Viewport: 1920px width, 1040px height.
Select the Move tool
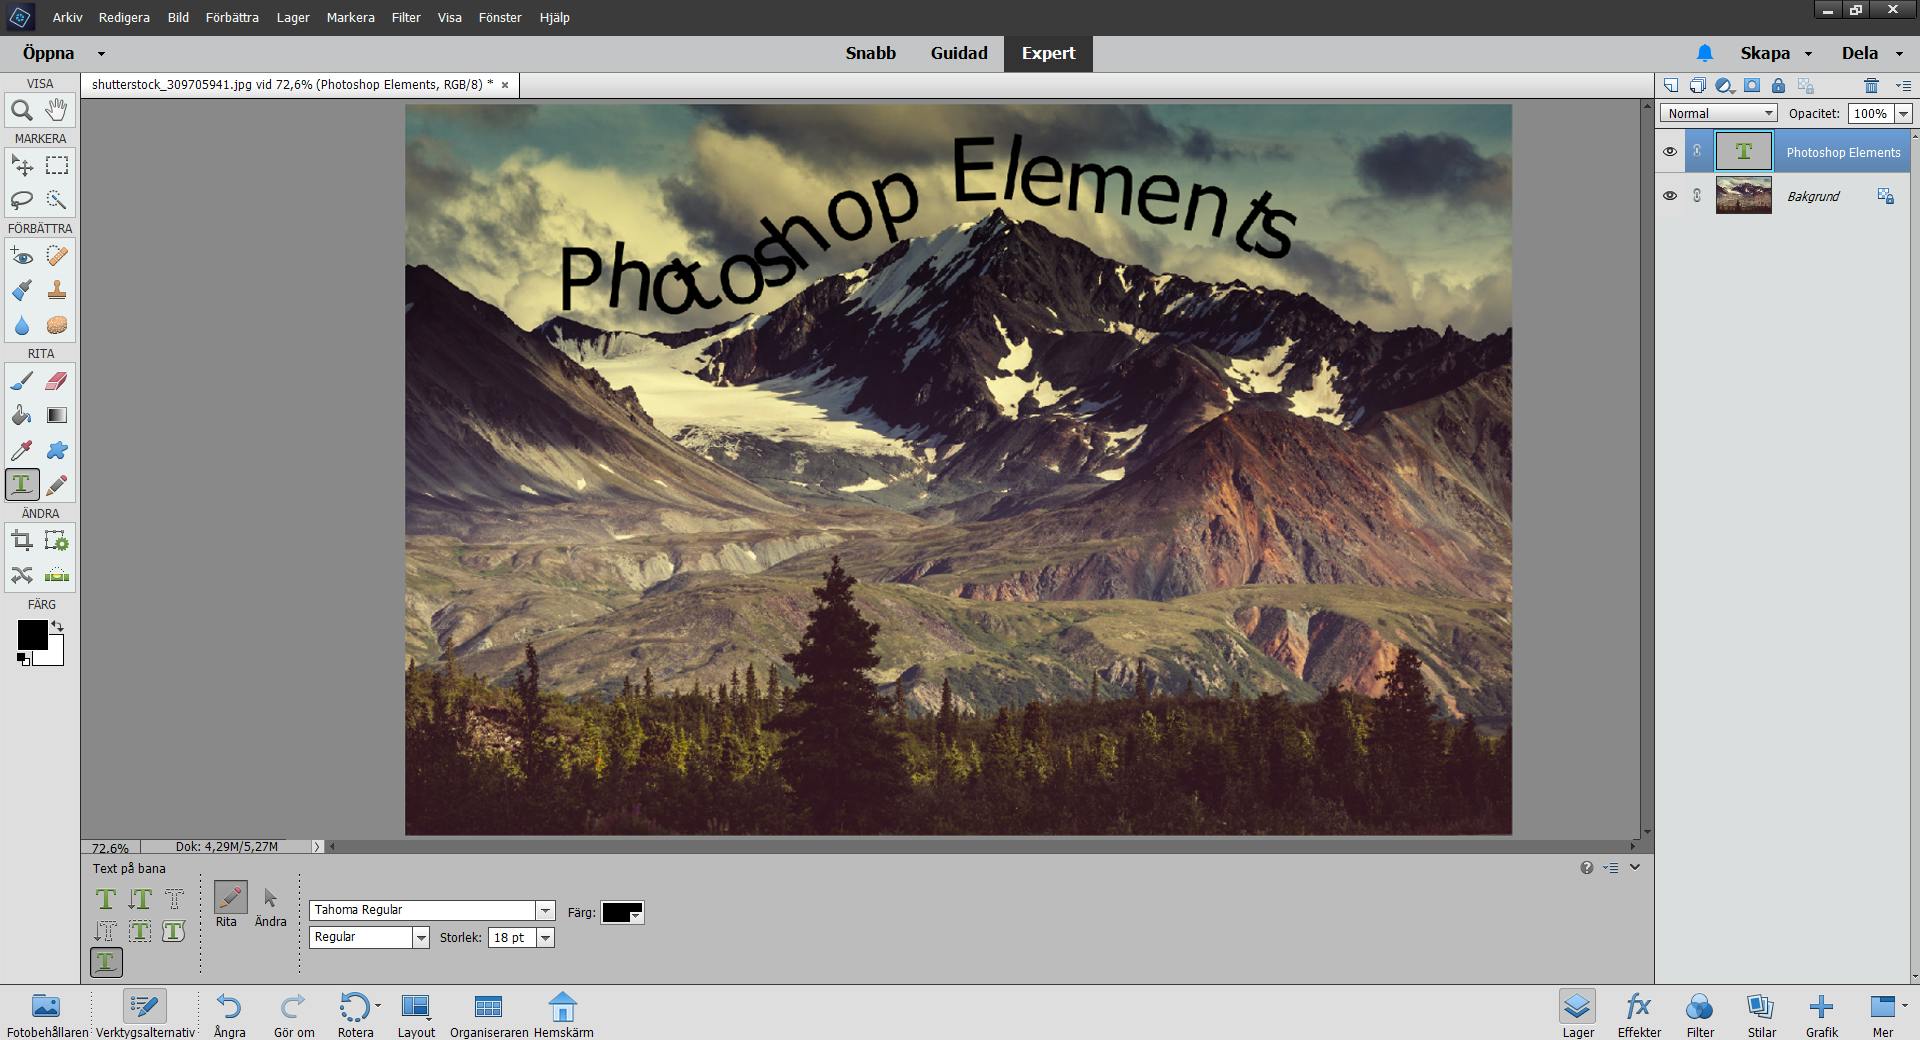22,165
